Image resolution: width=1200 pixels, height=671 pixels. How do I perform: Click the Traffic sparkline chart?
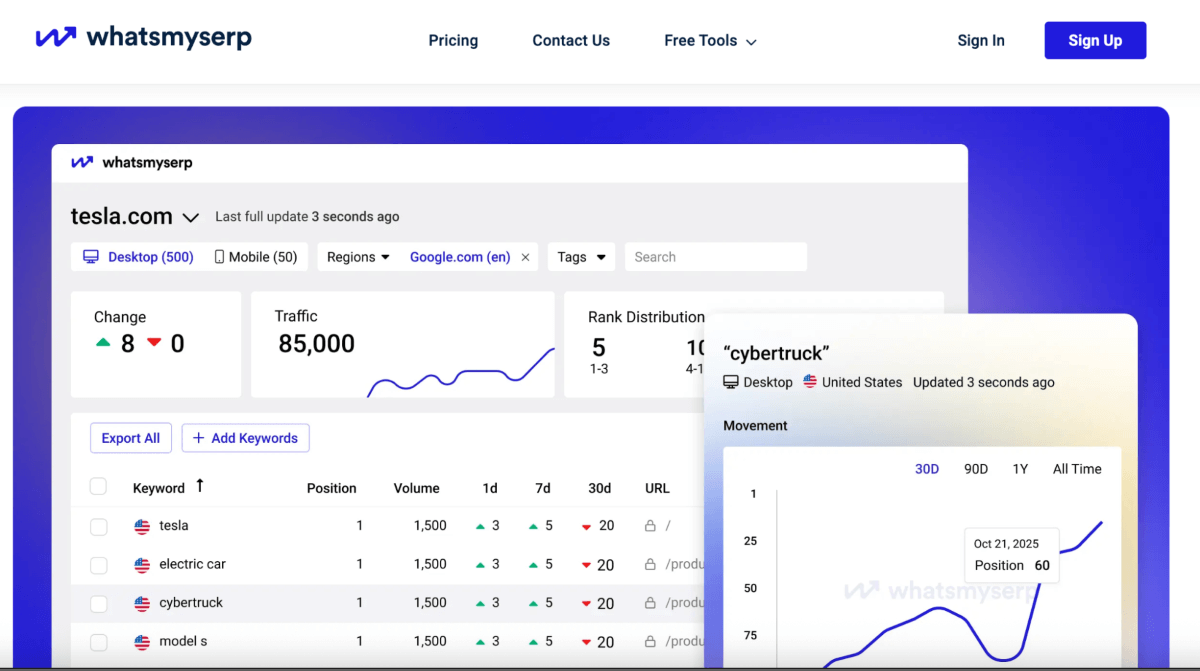tap(461, 373)
